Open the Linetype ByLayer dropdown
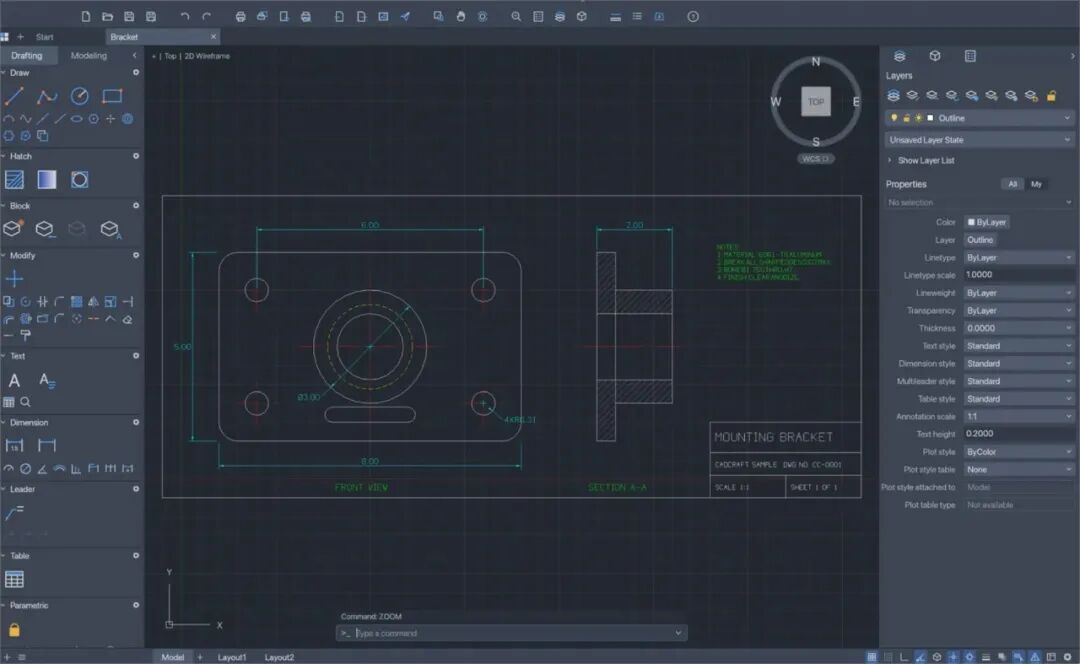Image resolution: width=1080 pixels, height=664 pixels. tap(1019, 258)
